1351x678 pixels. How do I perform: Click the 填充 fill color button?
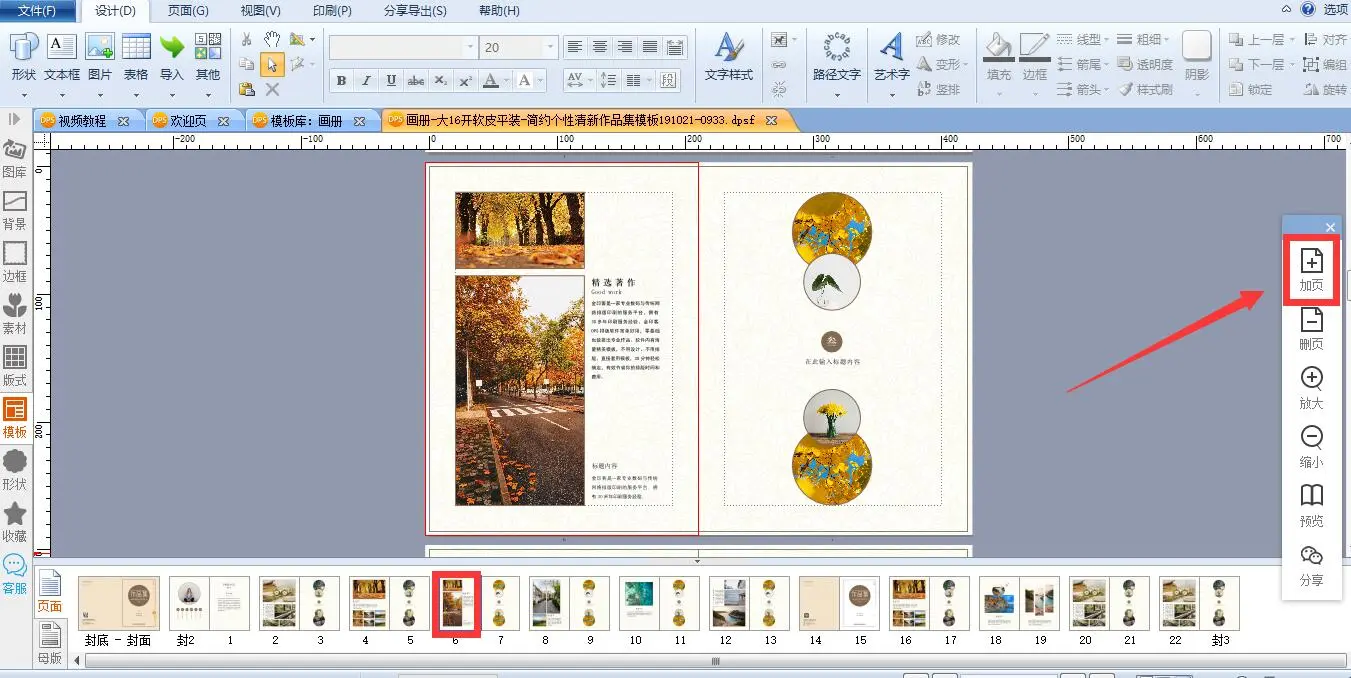[x=998, y=58]
